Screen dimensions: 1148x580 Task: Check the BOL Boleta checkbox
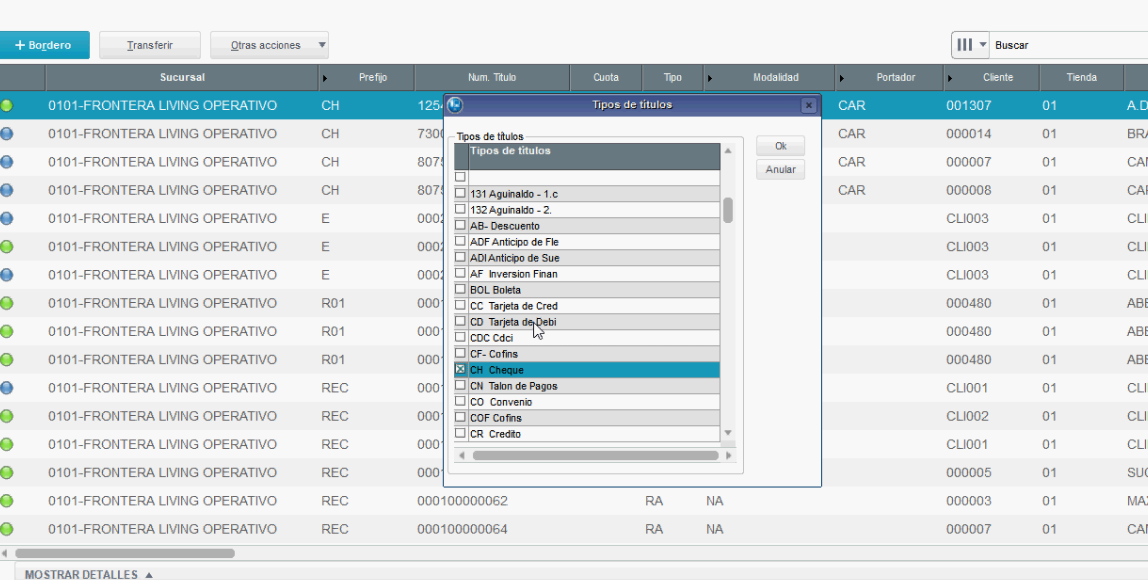click(x=461, y=289)
